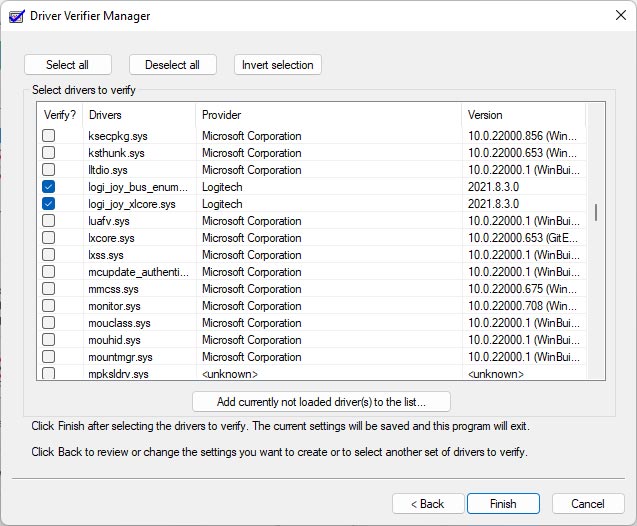Viewport: 637px width, 526px height.
Task: Select the luafv.sys row name
Action: coord(108,221)
